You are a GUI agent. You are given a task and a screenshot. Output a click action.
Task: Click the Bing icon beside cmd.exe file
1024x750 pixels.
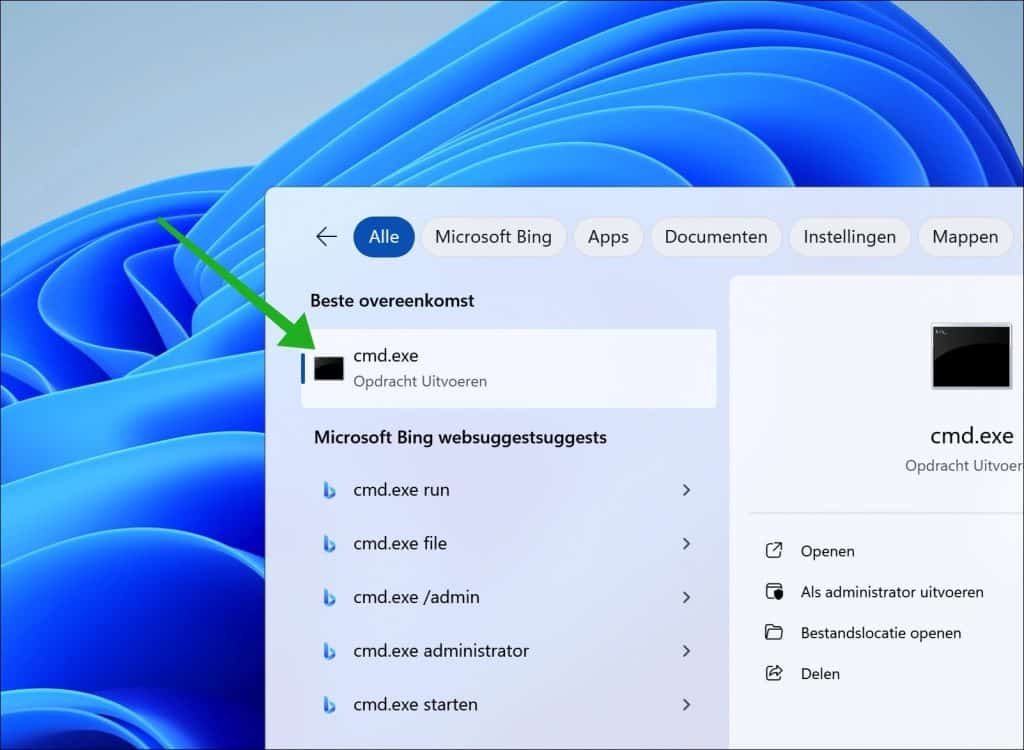tap(330, 544)
